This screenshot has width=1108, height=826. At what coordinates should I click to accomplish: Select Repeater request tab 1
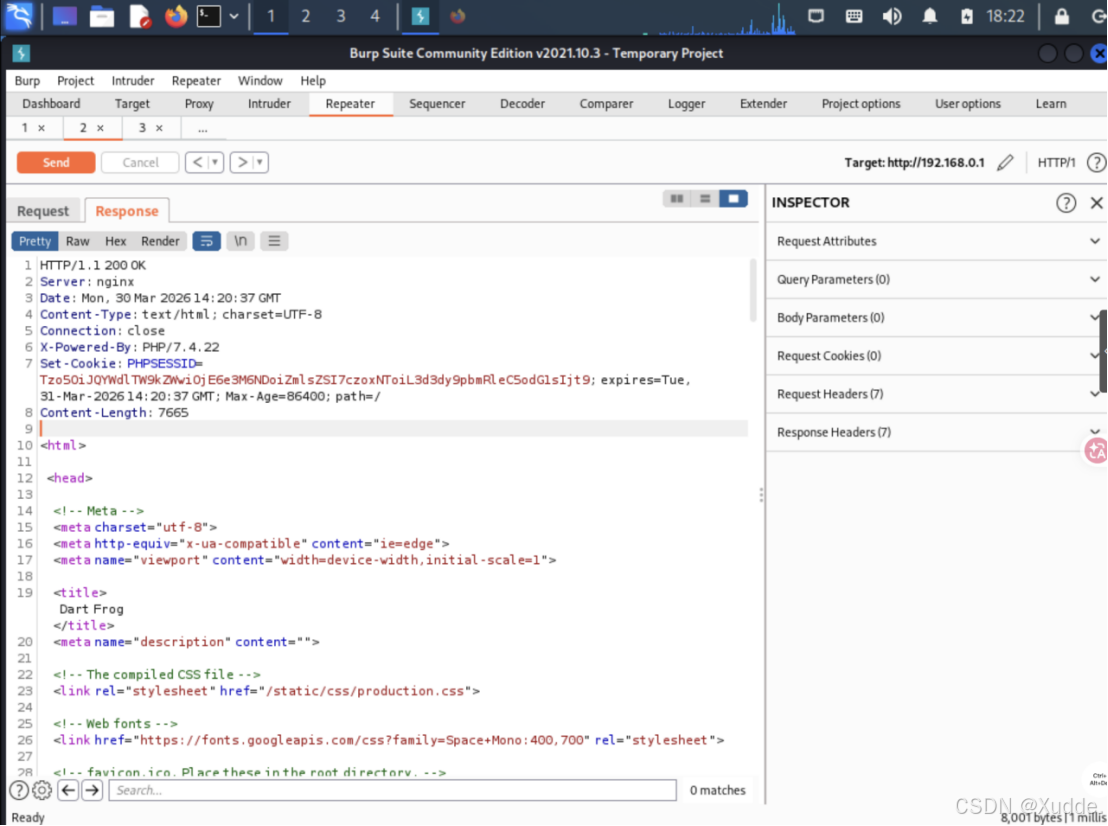[x=25, y=128]
